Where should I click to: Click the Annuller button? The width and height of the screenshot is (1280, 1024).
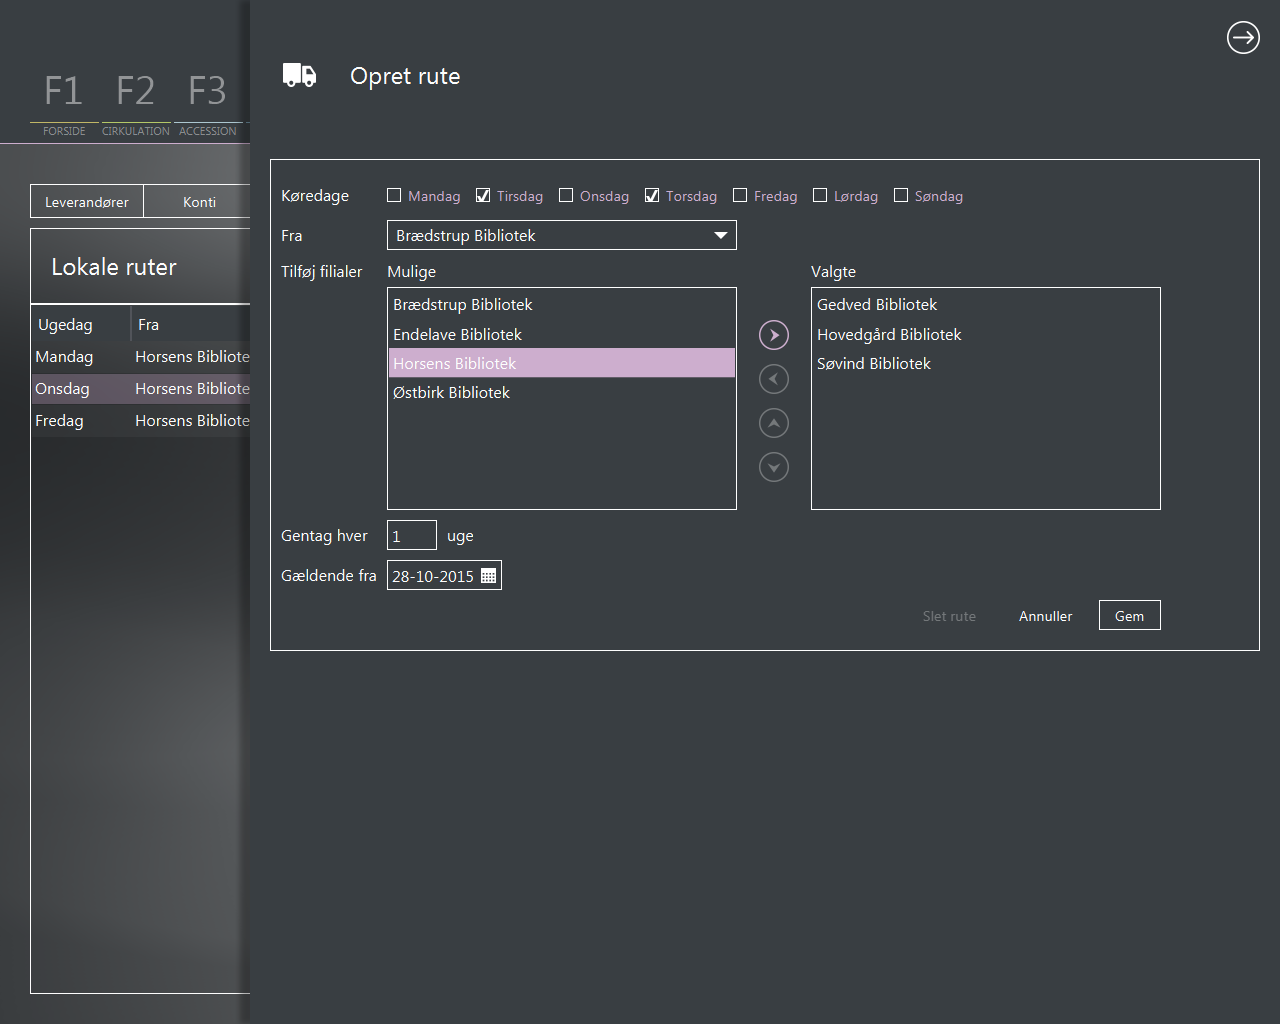click(x=1045, y=616)
